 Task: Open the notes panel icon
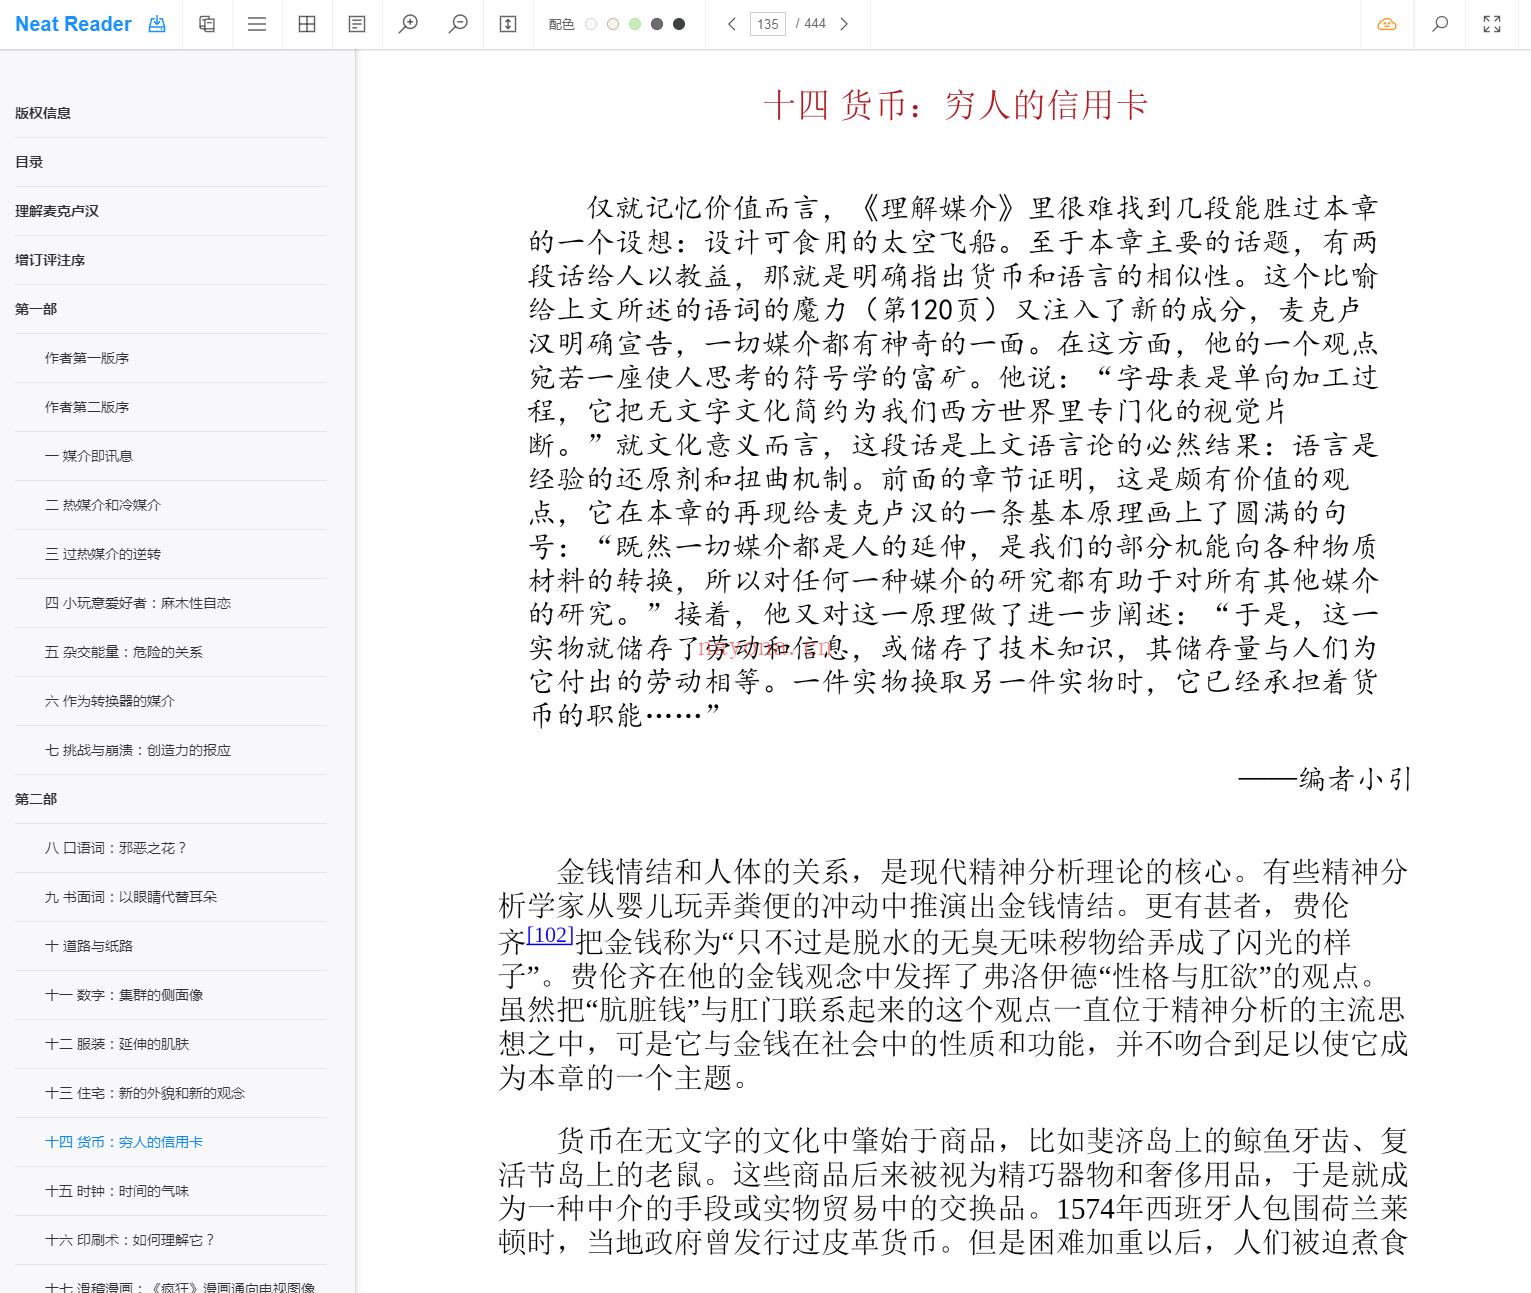[x=357, y=24]
